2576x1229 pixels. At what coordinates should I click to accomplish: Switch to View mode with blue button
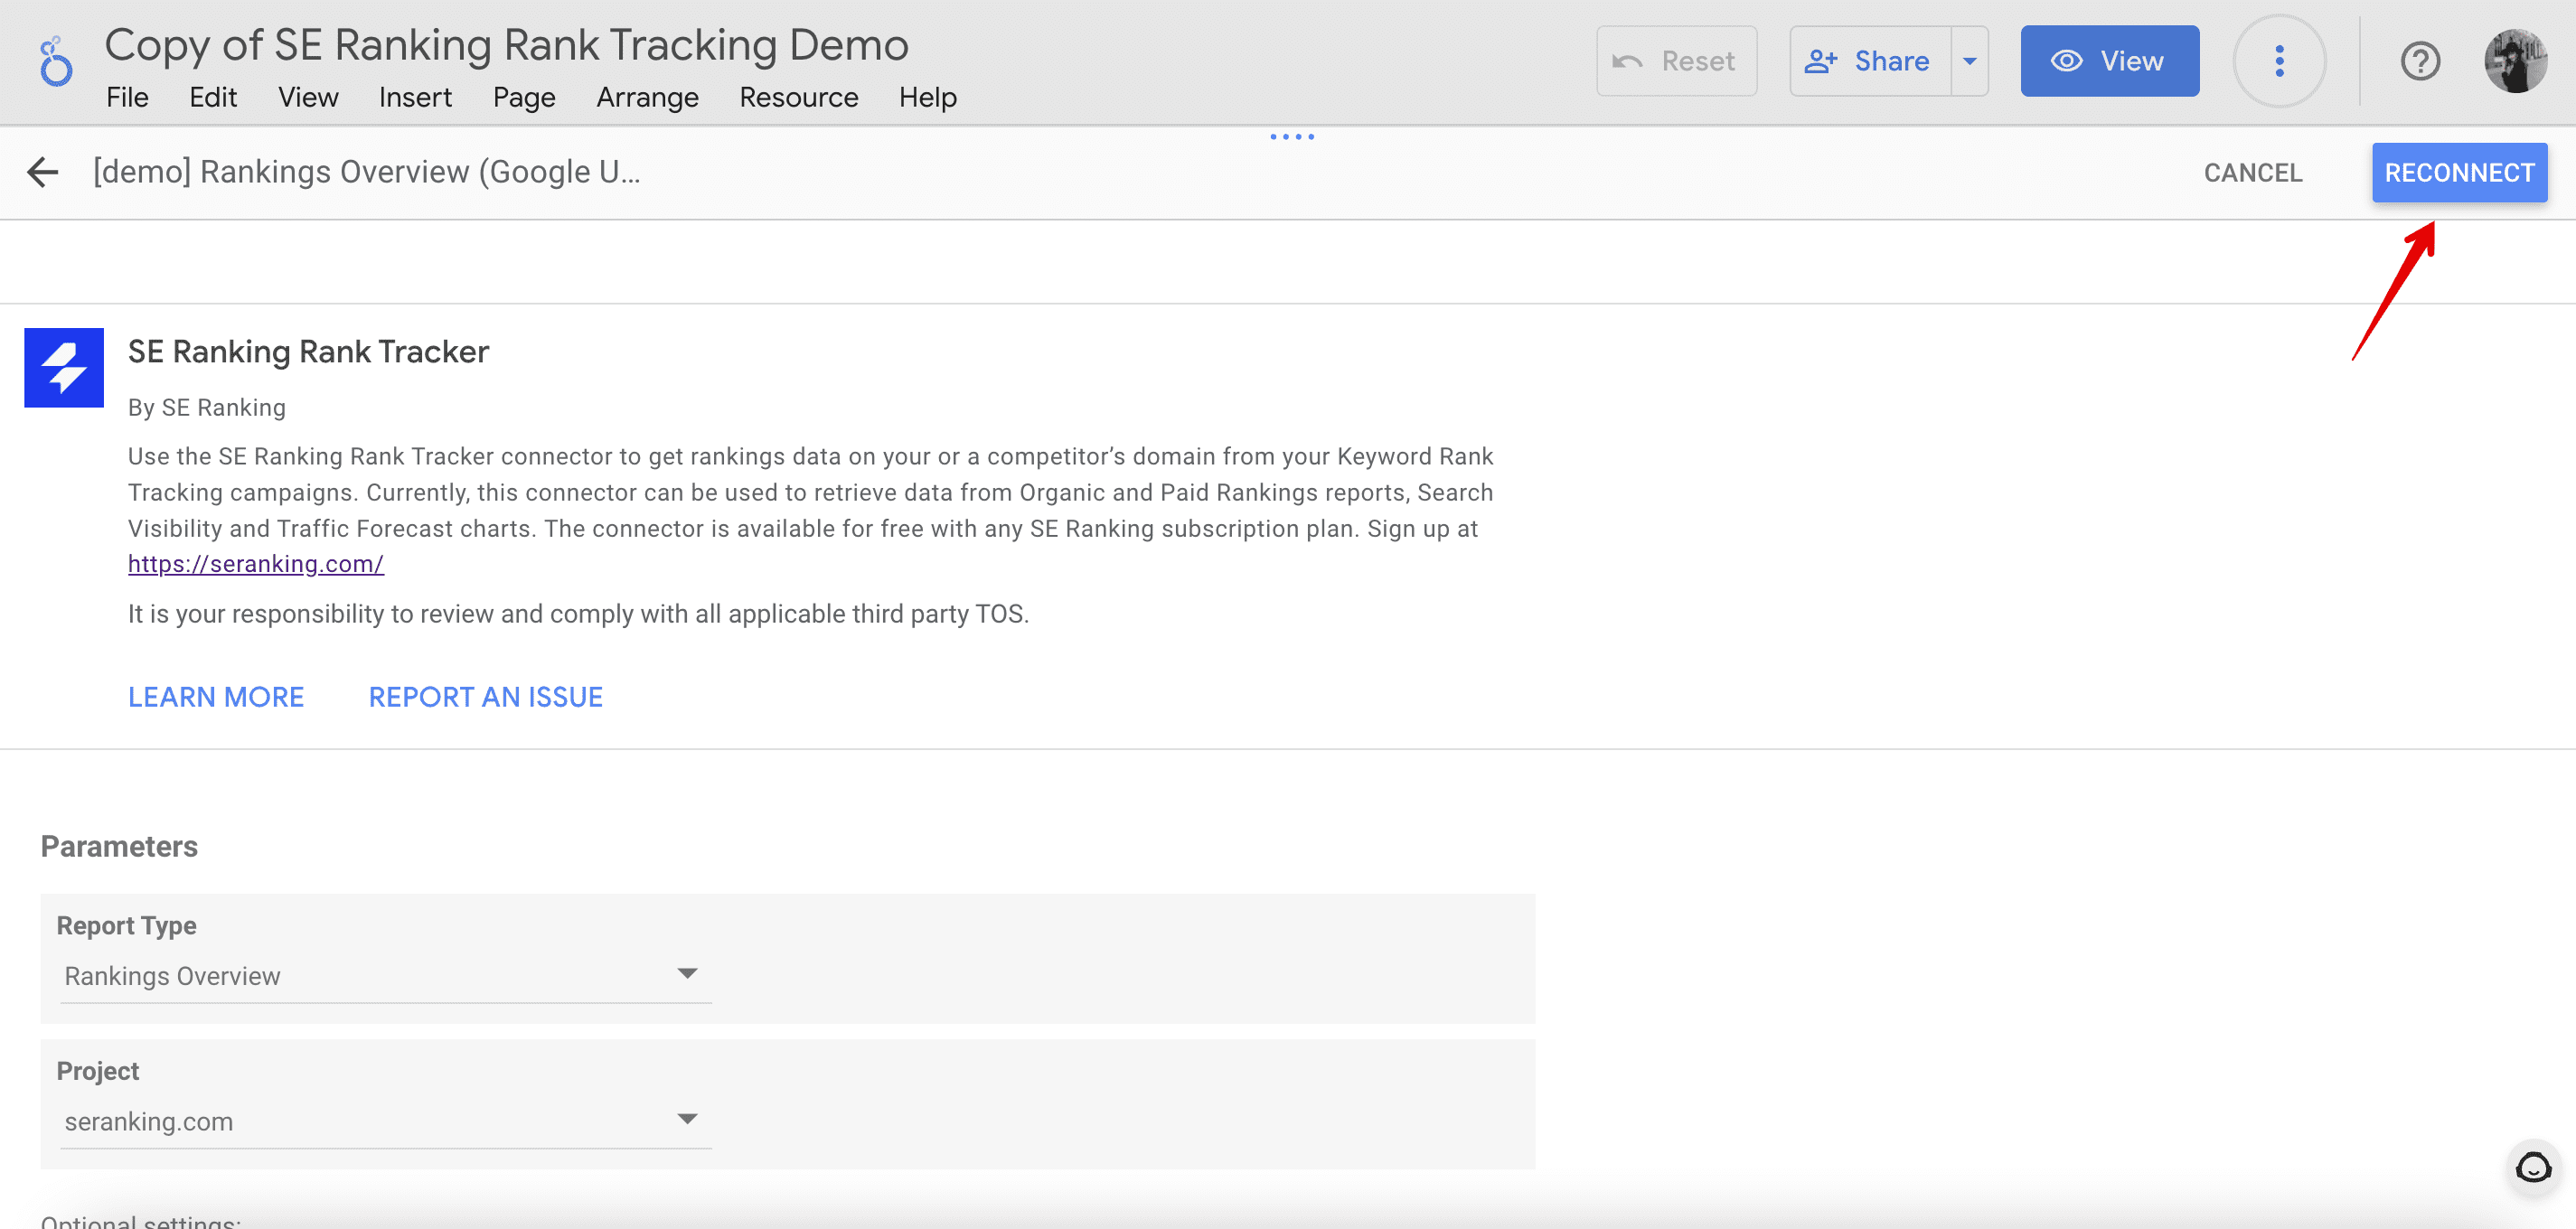2109,61
